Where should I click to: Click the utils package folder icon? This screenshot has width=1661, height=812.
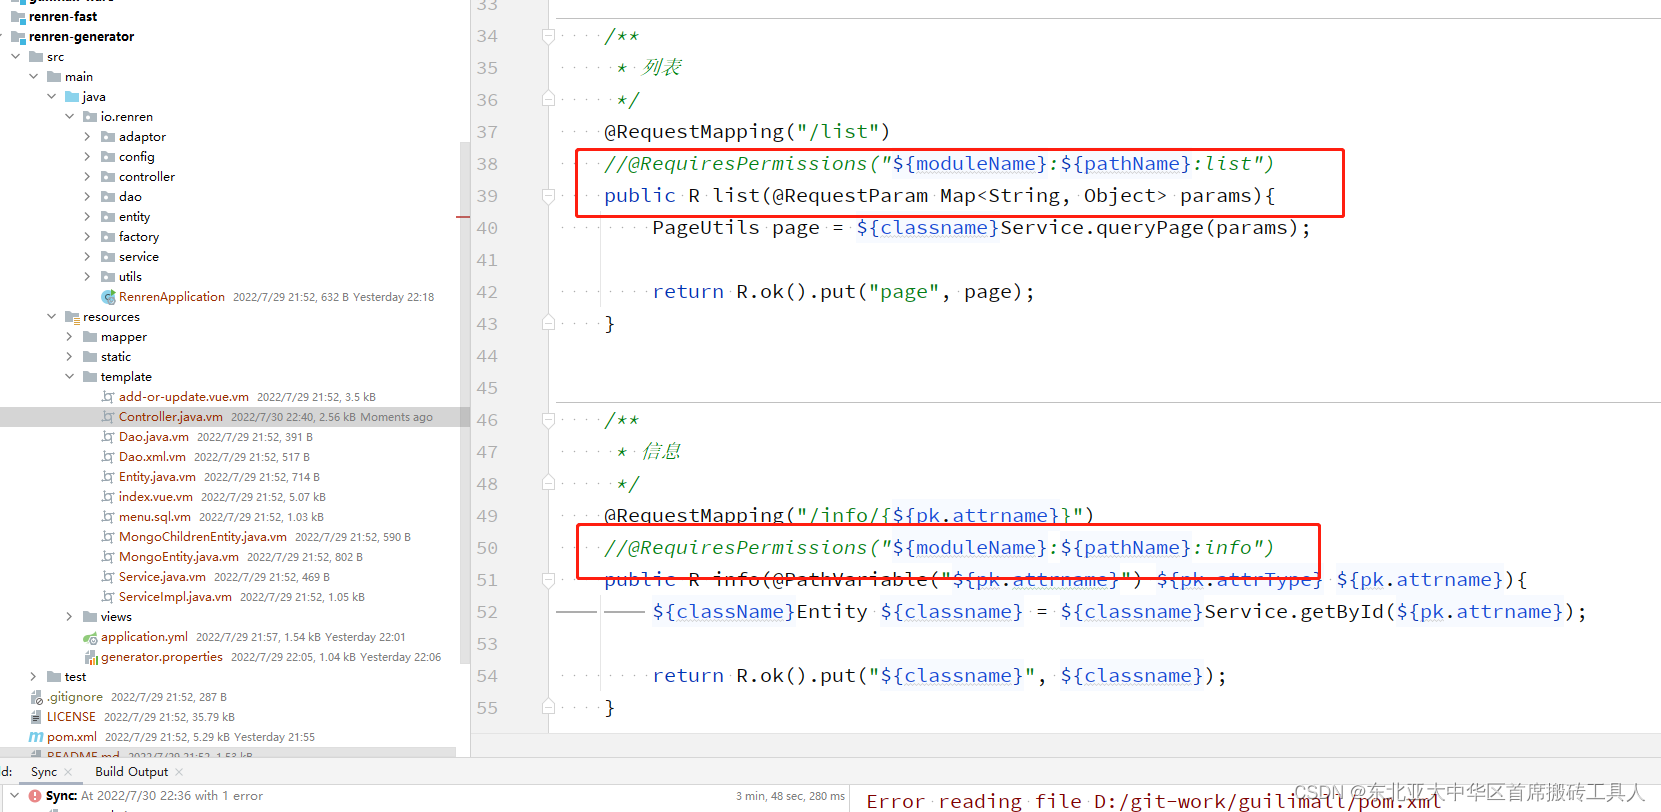click(x=108, y=277)
